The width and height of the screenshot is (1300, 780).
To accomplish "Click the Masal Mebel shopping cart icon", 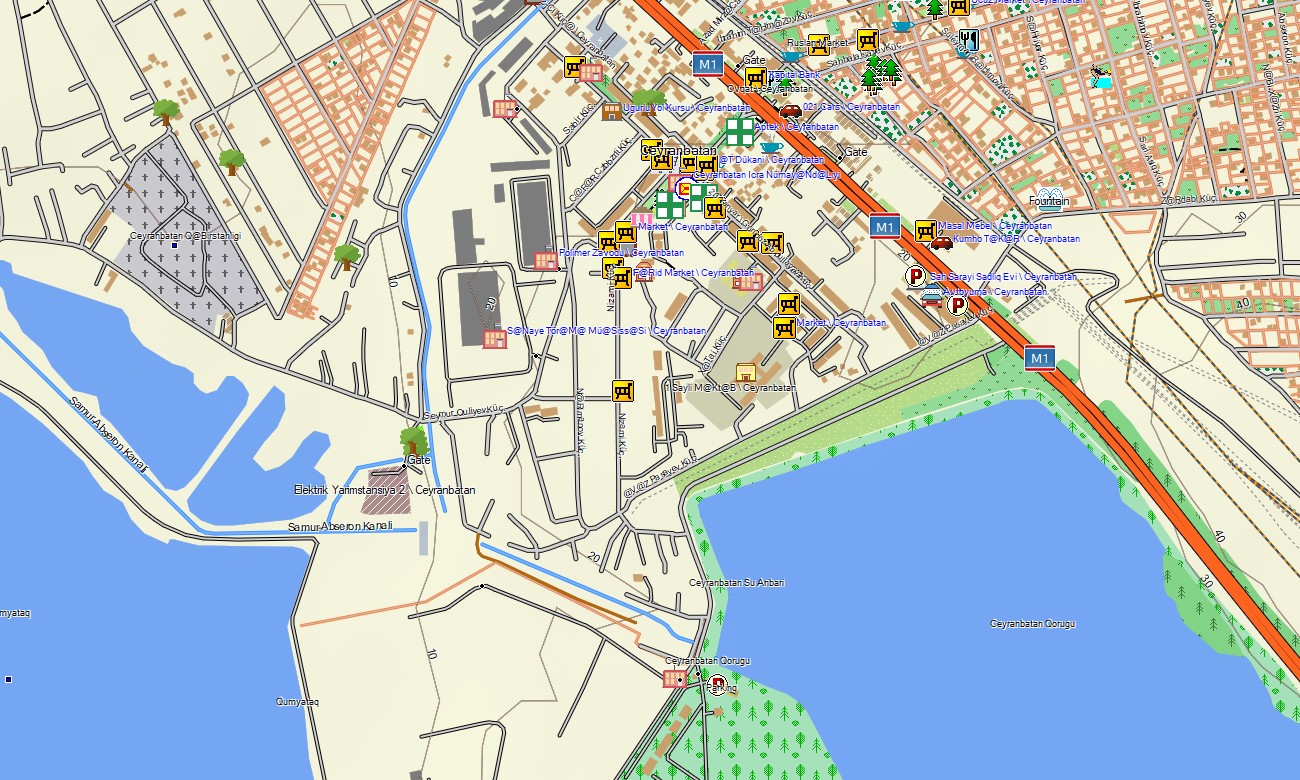I will pos(925,231).
